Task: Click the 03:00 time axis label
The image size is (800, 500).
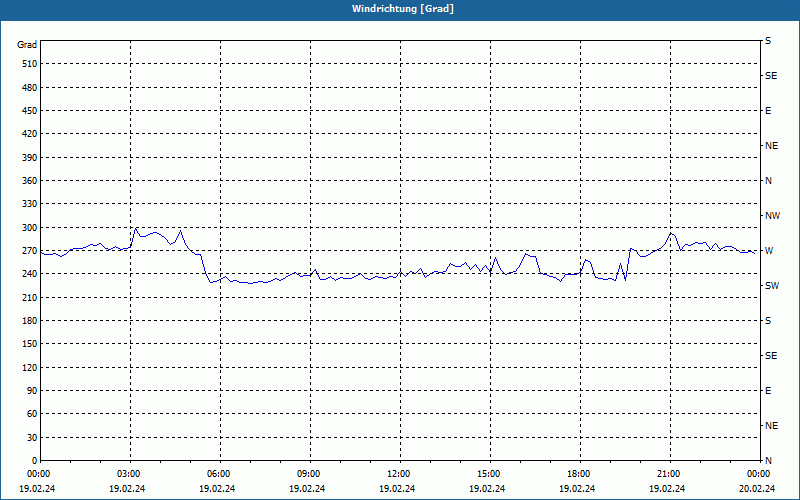Action: pos(128,473)
